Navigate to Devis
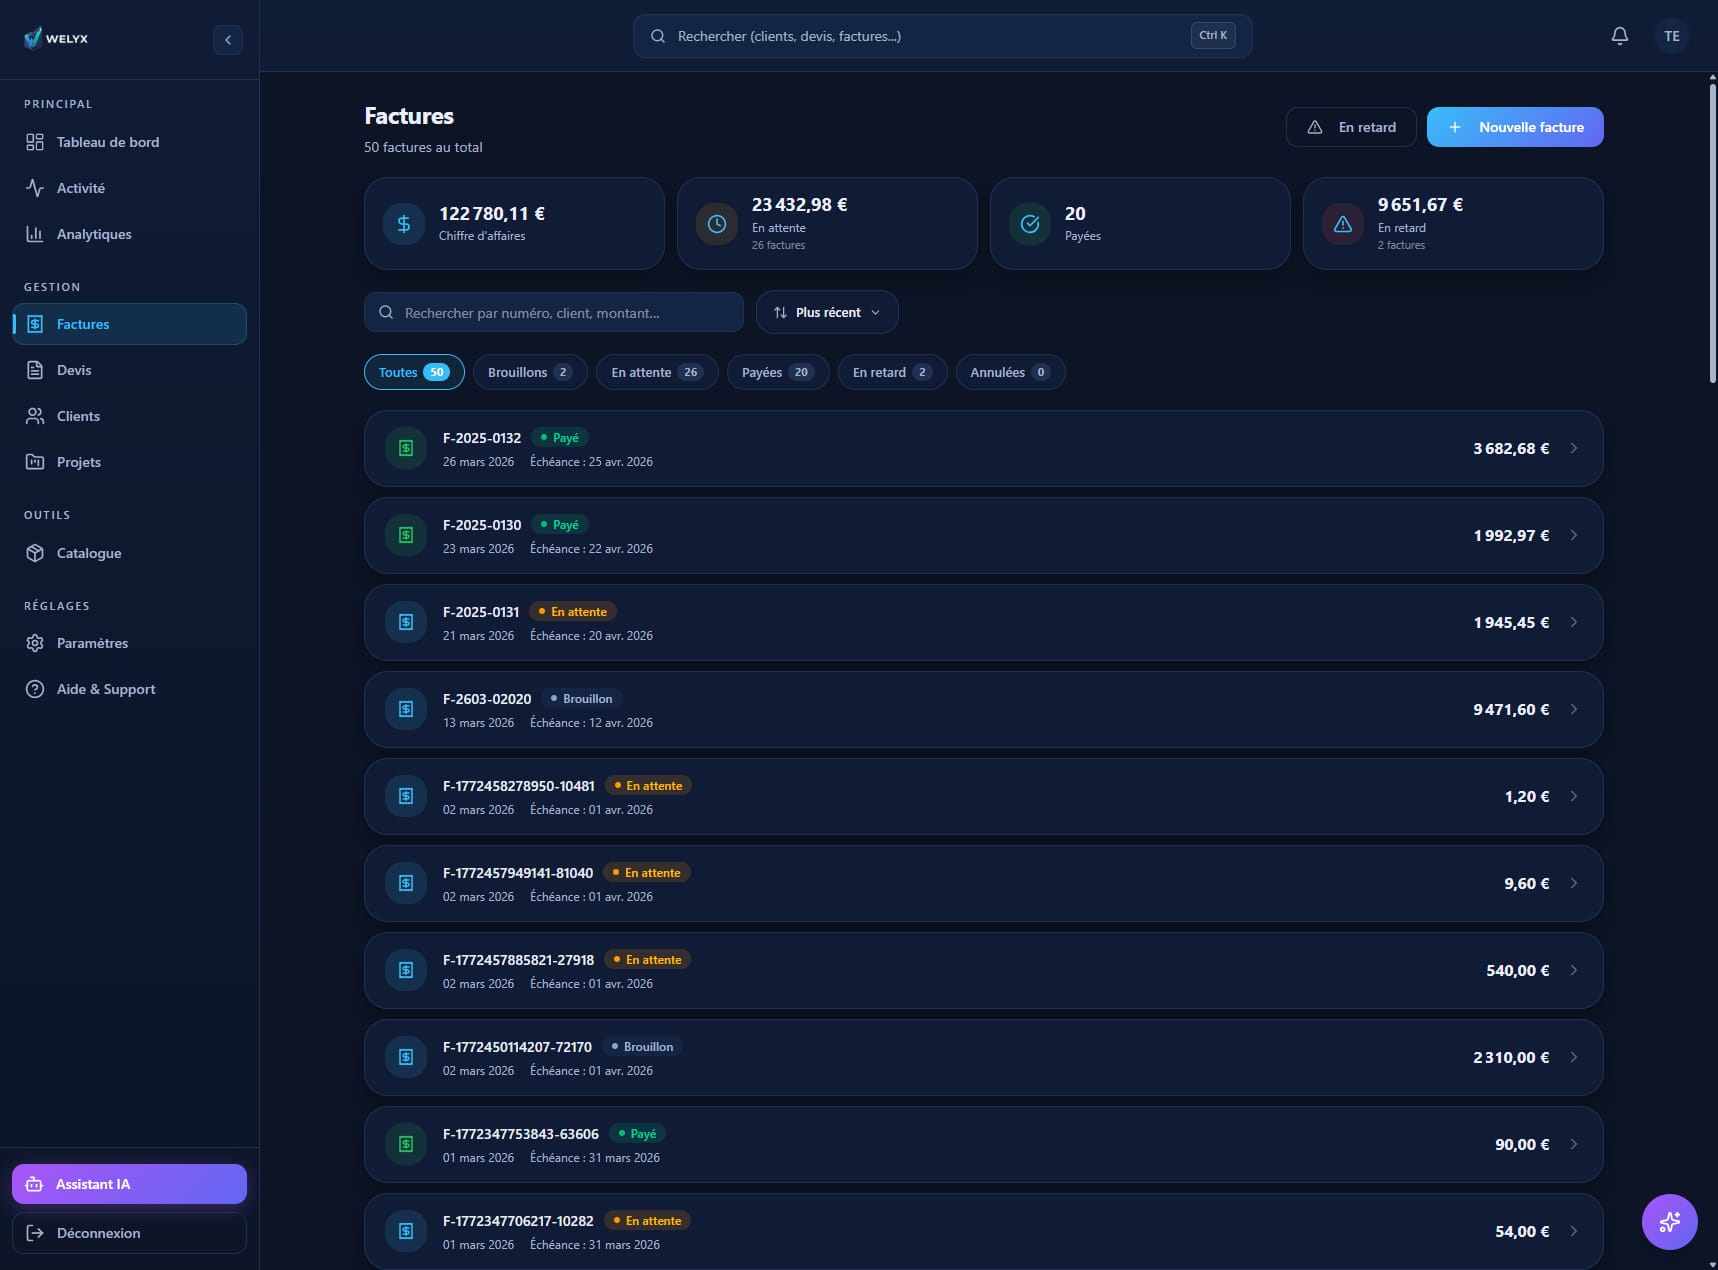 click(129, 370)
